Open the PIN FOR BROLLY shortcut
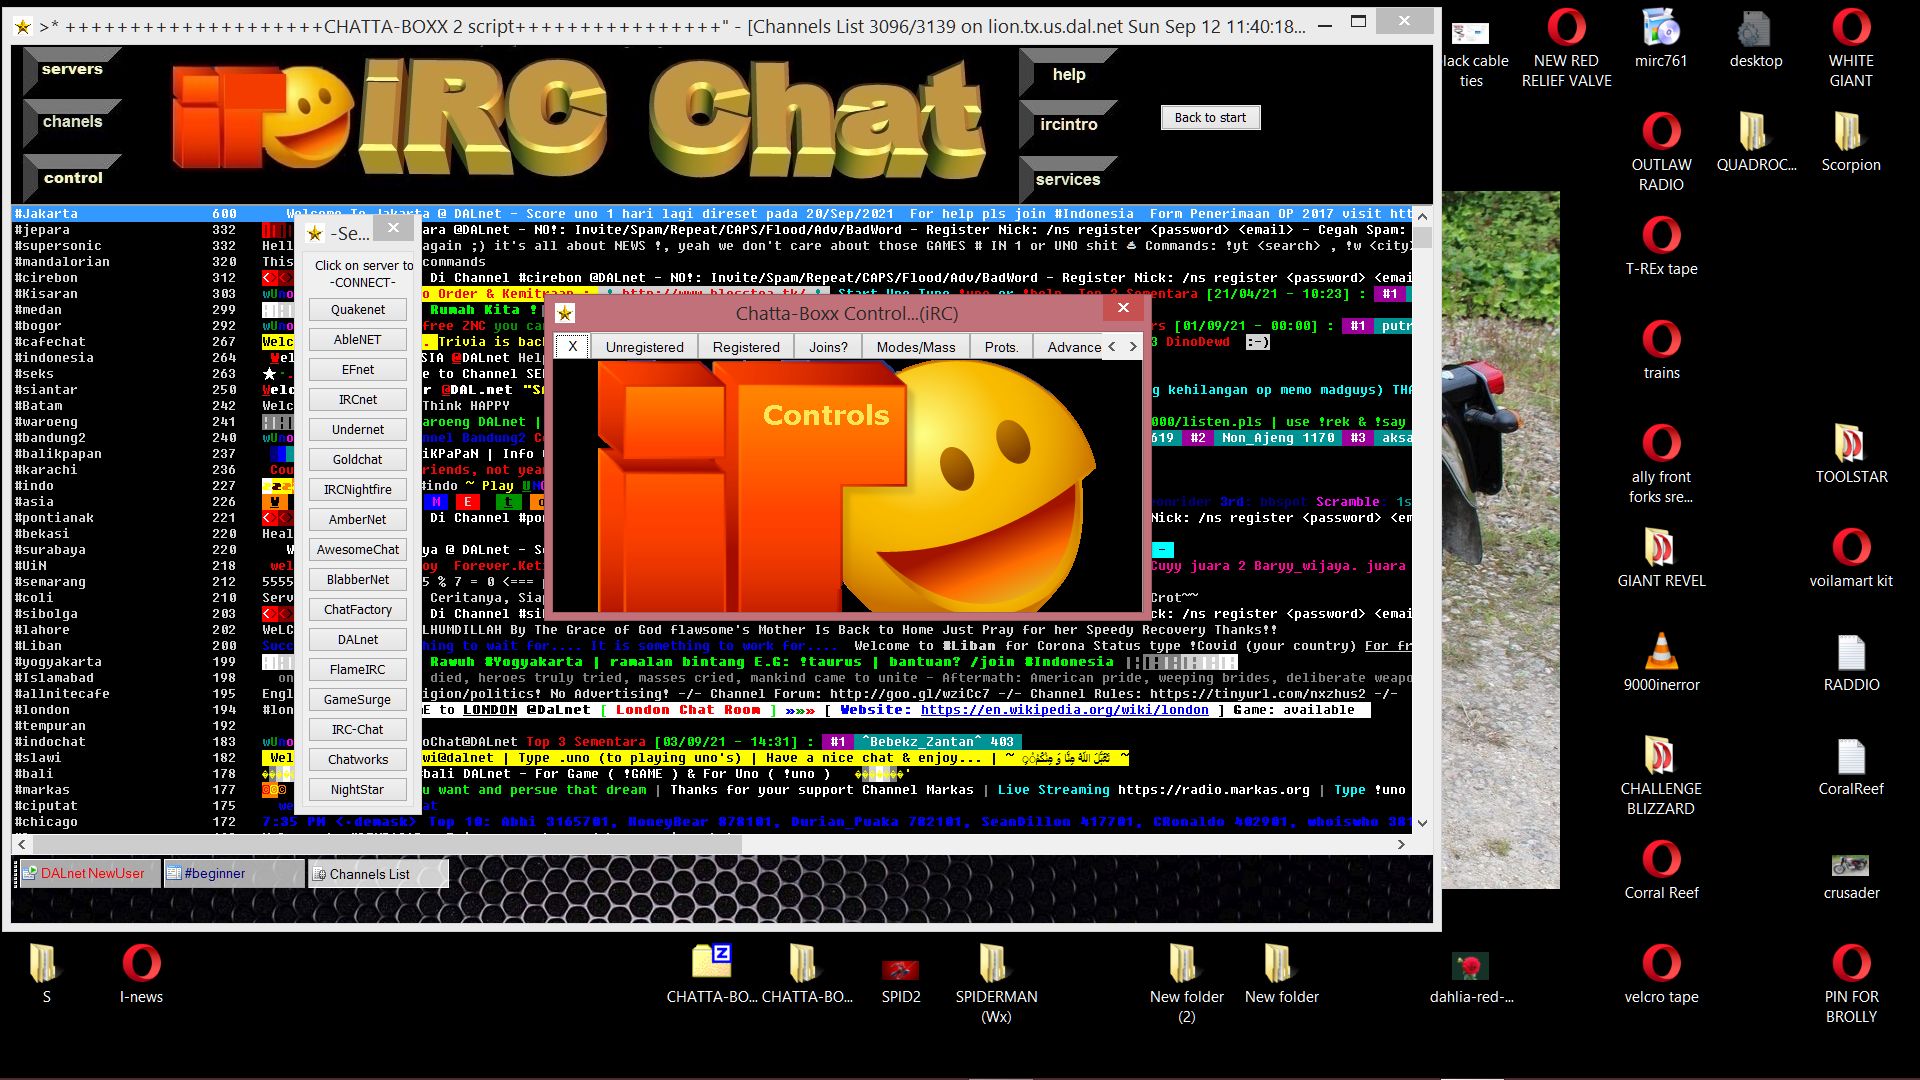The height and width of the screenshot is (1080, 1920). pos(1851,986)
